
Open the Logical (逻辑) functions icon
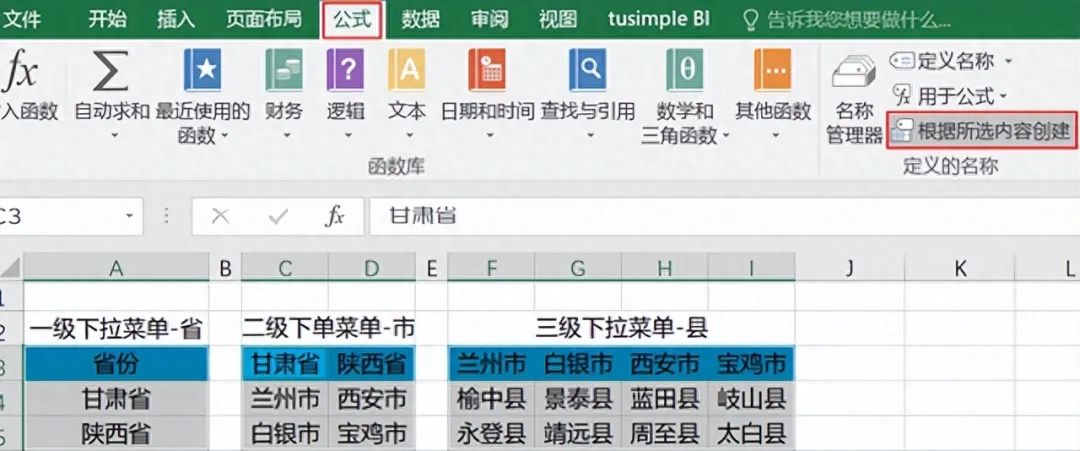click(345, 71)
